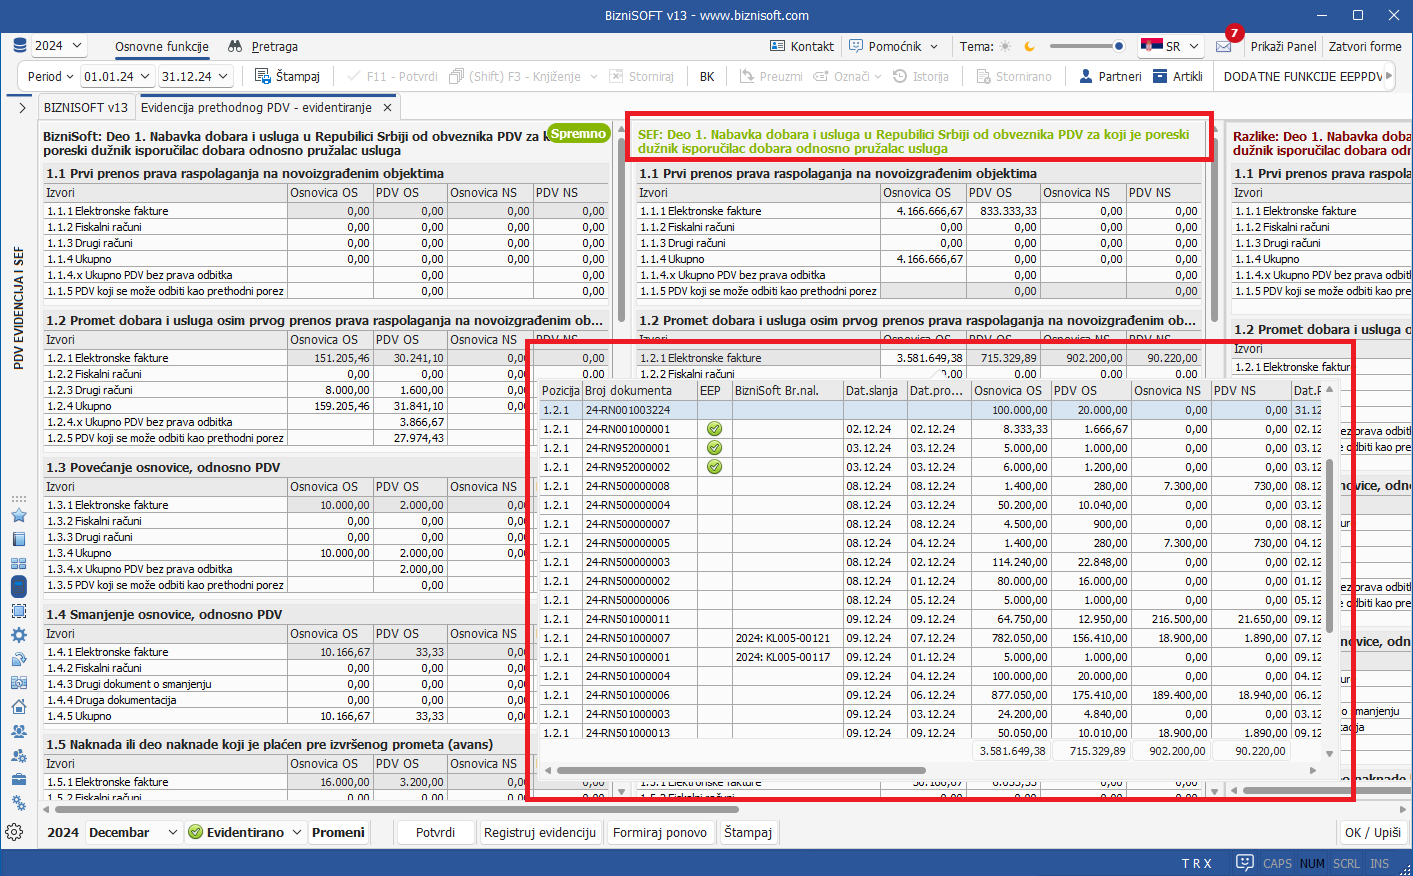Click the Štampaj printer icon in toolbar
This screenshot has width=1413, height=876.
click(263, 76)
